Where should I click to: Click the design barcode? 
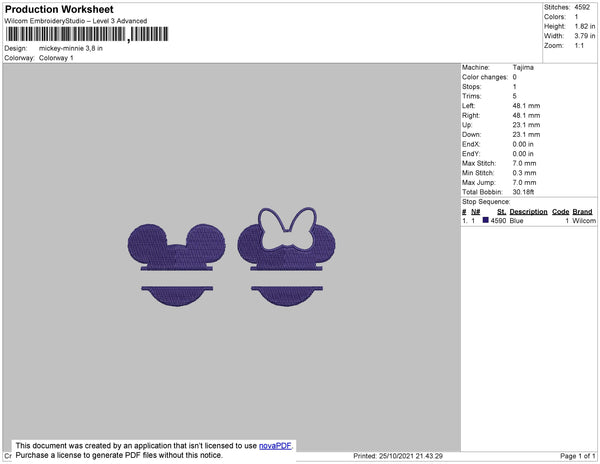click(x=87, y=34)
